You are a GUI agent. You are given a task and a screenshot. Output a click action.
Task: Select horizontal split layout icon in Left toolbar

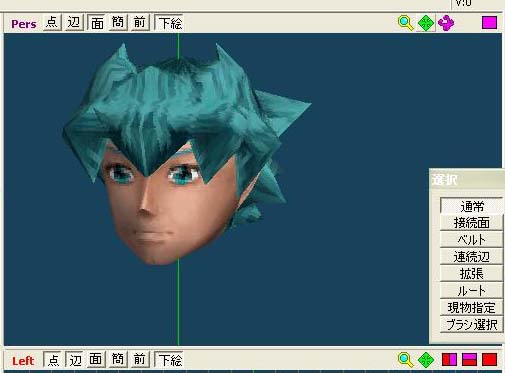(x=469, y=360)
